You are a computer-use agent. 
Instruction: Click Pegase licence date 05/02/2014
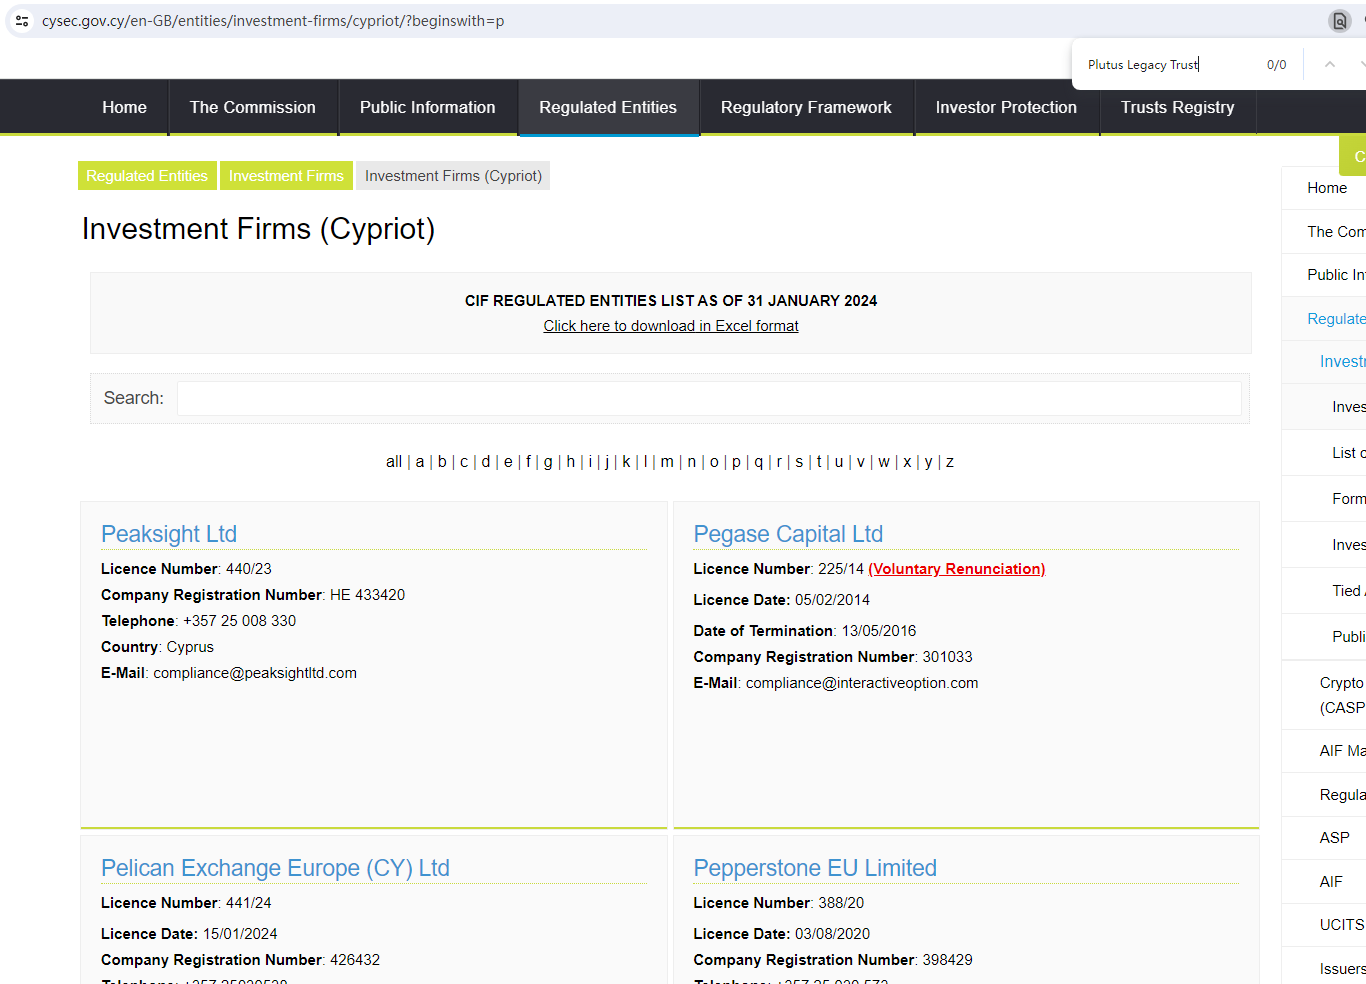[832, 600]
